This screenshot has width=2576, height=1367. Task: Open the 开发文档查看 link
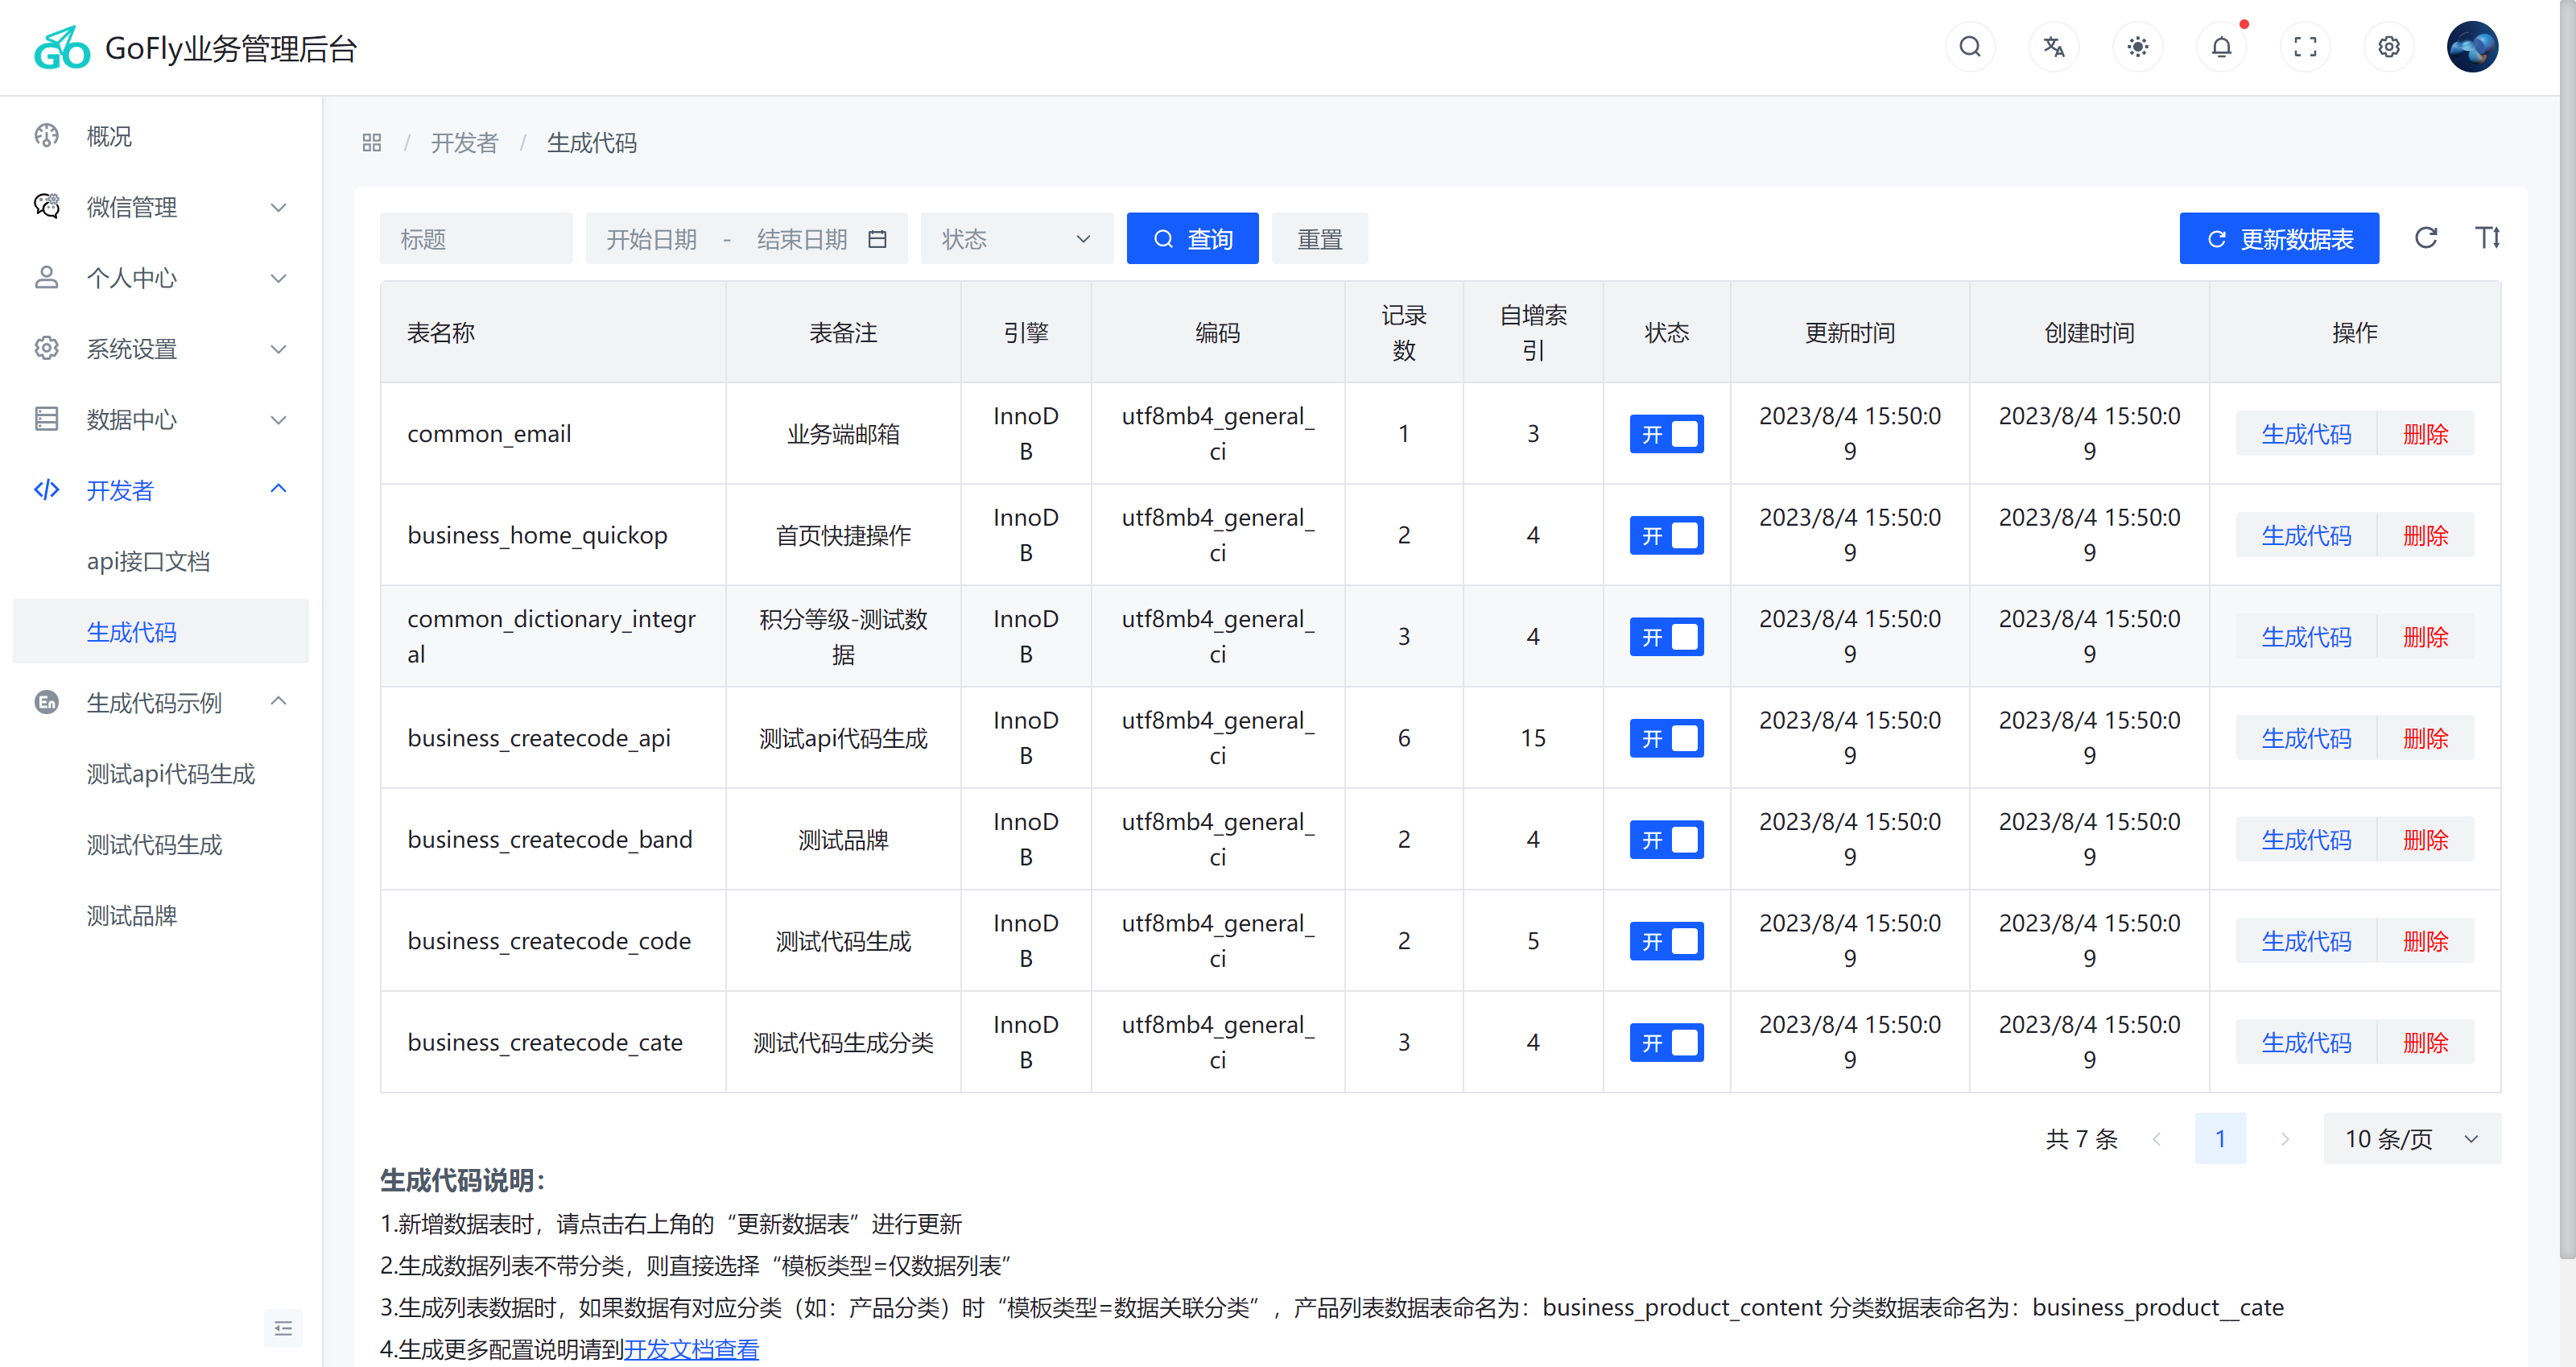(x=691, y=1349)
